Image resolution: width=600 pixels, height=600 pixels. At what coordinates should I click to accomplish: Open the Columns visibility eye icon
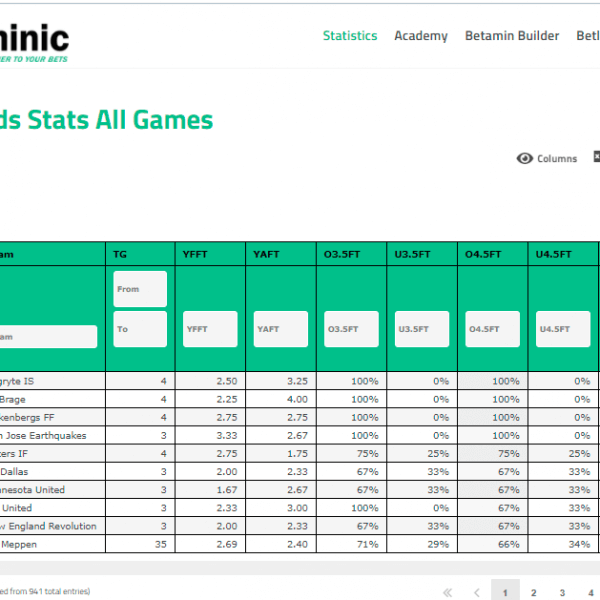[x=525, y=158]
